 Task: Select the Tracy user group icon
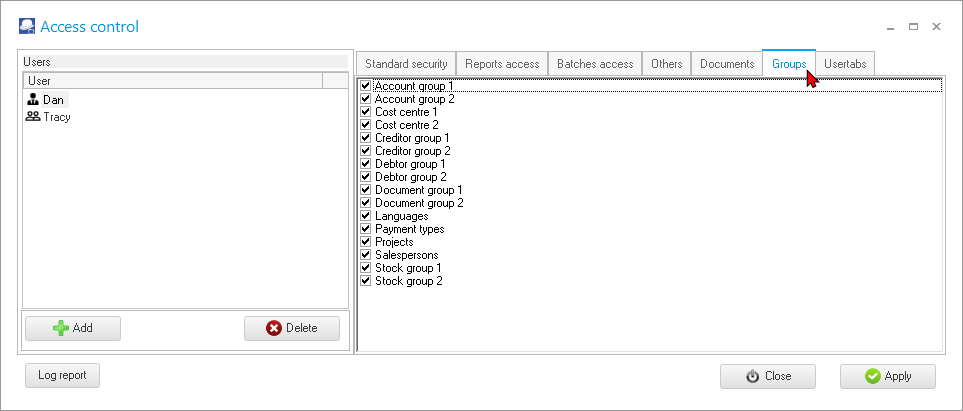click(33, 117)
